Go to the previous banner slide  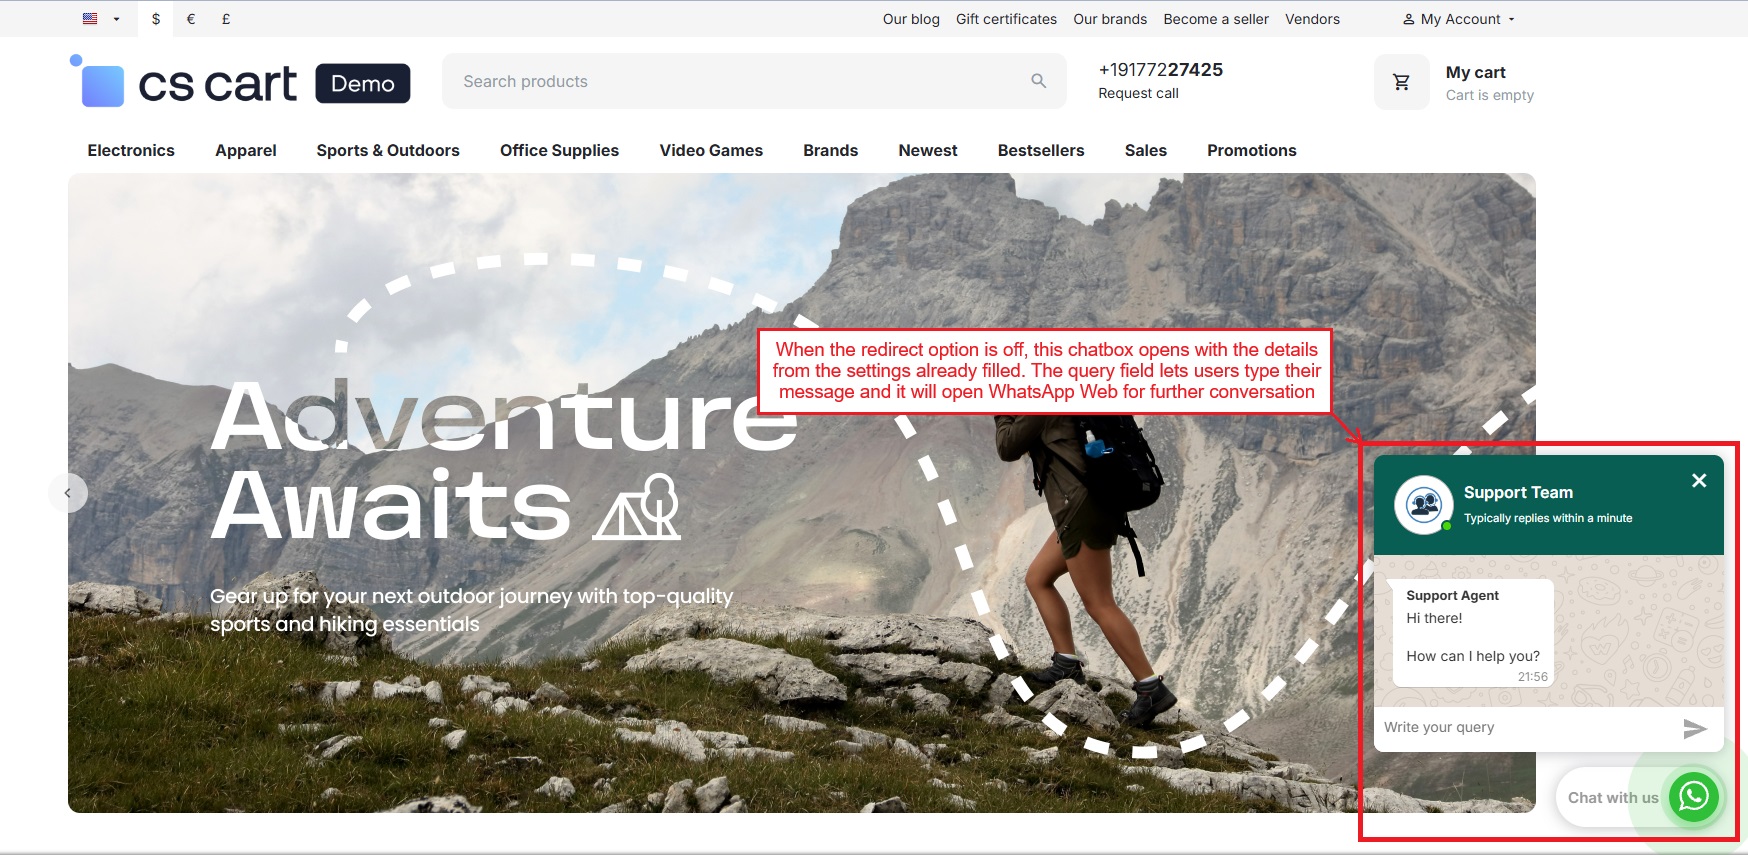tap(68, 493)
